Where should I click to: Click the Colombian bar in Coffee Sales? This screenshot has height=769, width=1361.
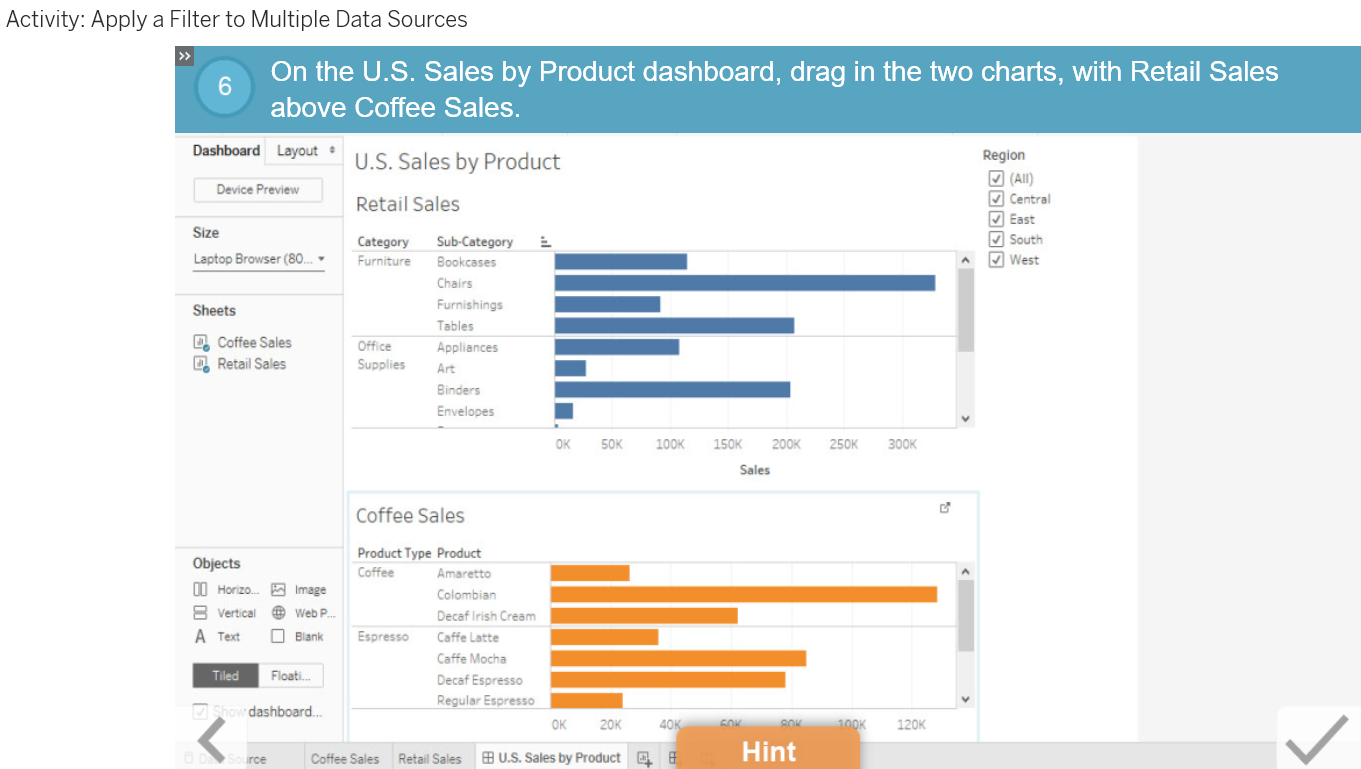click(x=744, y=595)
